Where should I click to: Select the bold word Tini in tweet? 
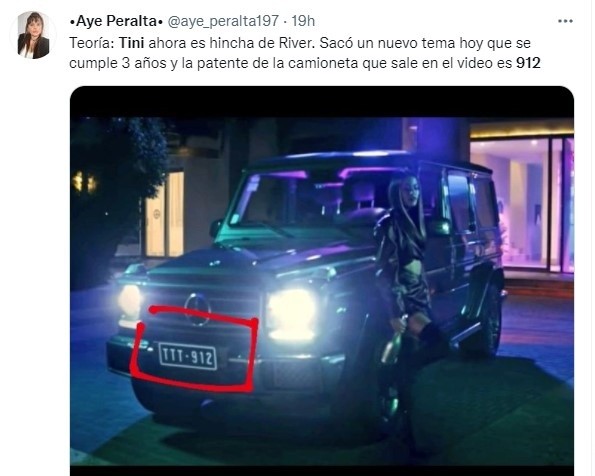pos(132,43)
